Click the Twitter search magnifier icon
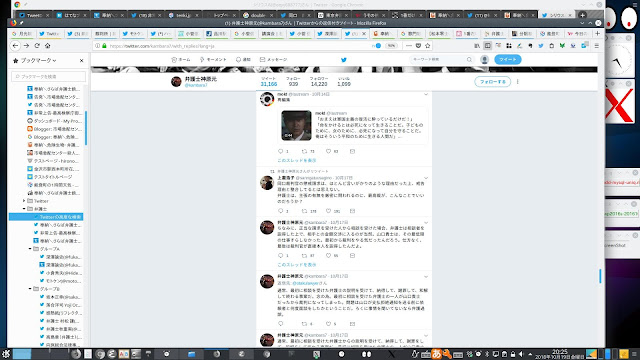 [x=469, y=60]
